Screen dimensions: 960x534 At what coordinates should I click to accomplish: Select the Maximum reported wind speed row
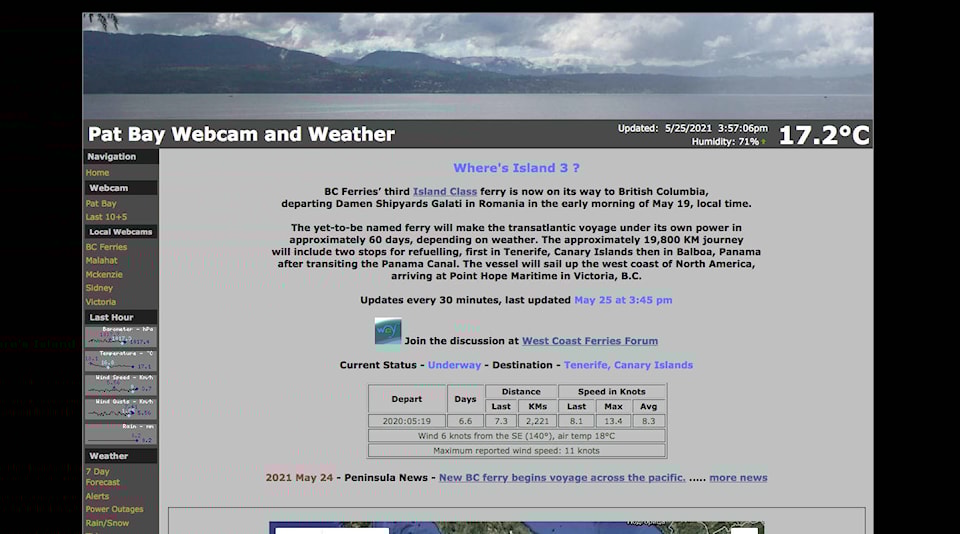[517, 450]
